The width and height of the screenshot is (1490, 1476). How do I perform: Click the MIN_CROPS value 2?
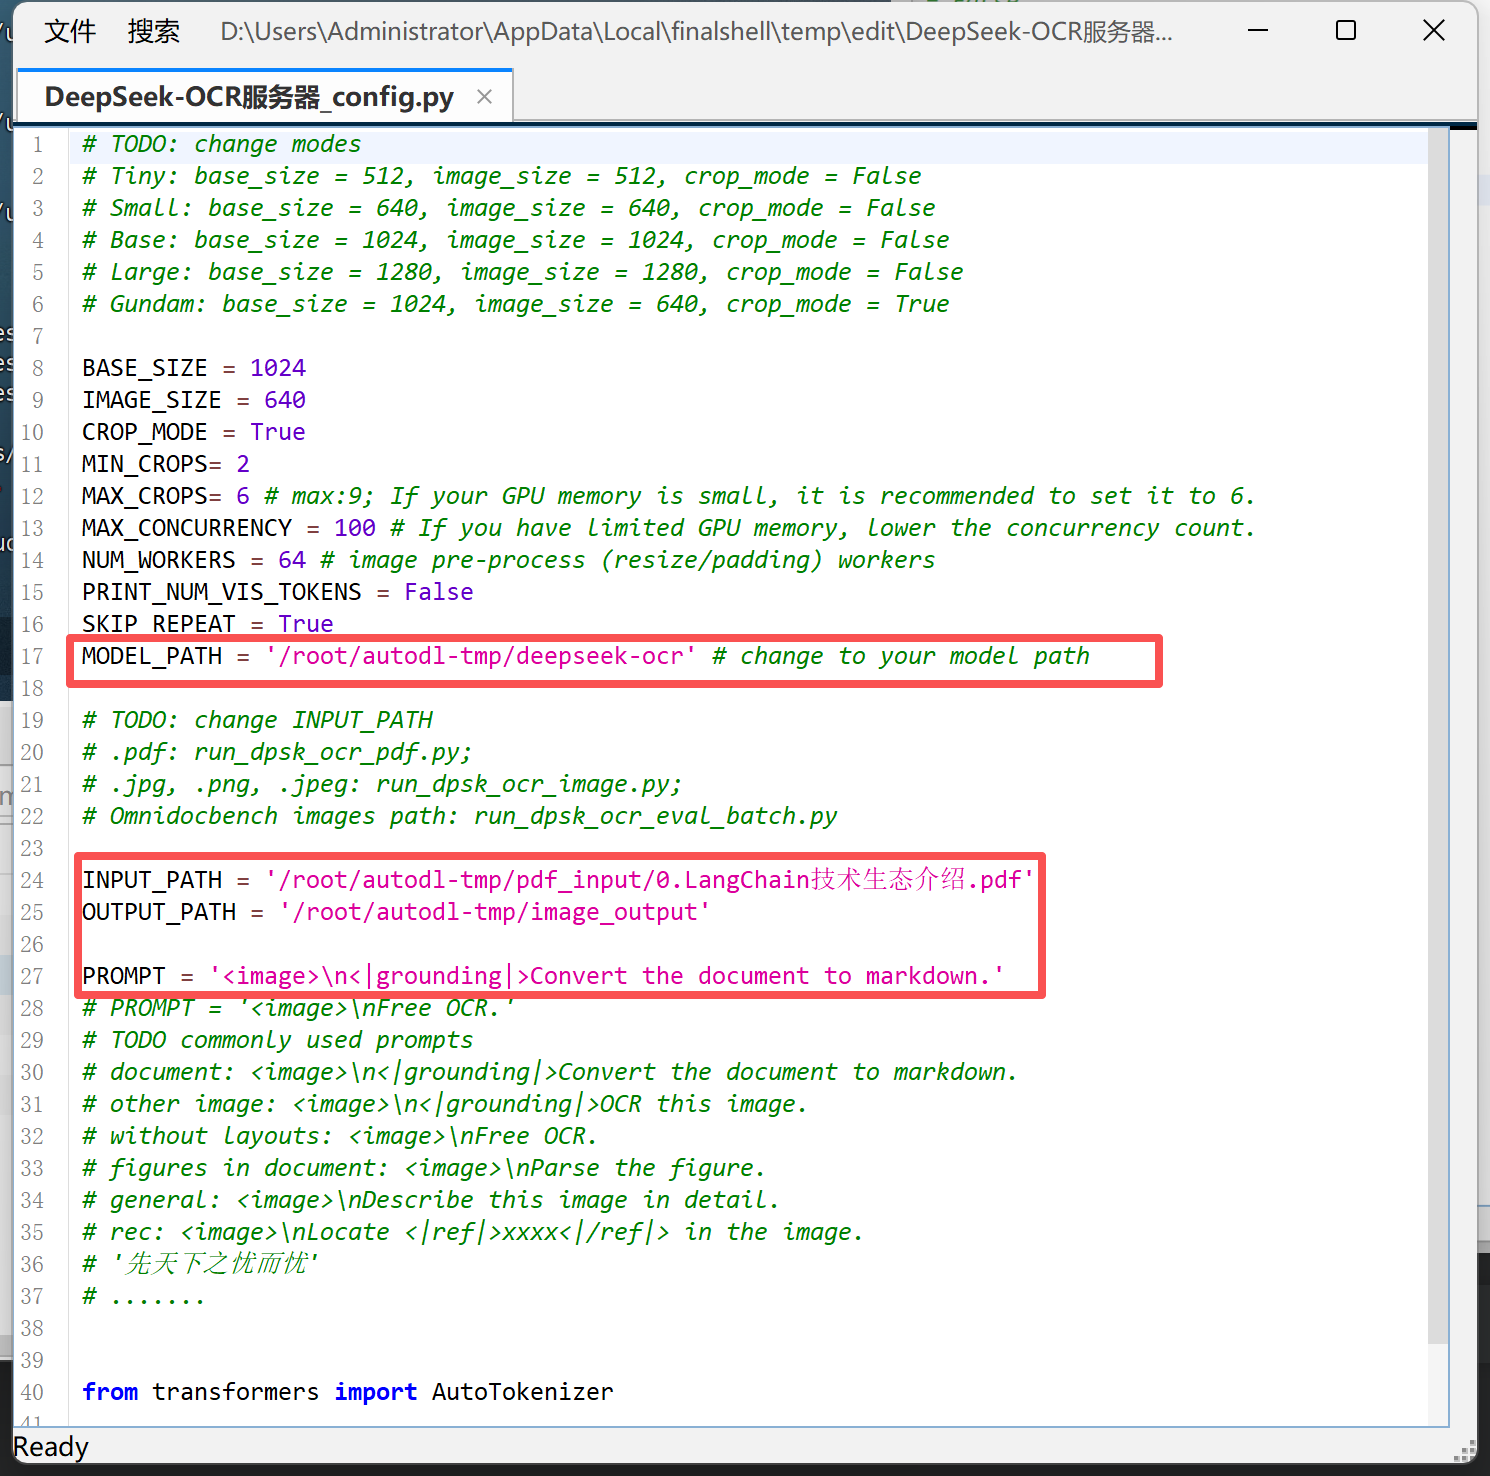point(243,464)
